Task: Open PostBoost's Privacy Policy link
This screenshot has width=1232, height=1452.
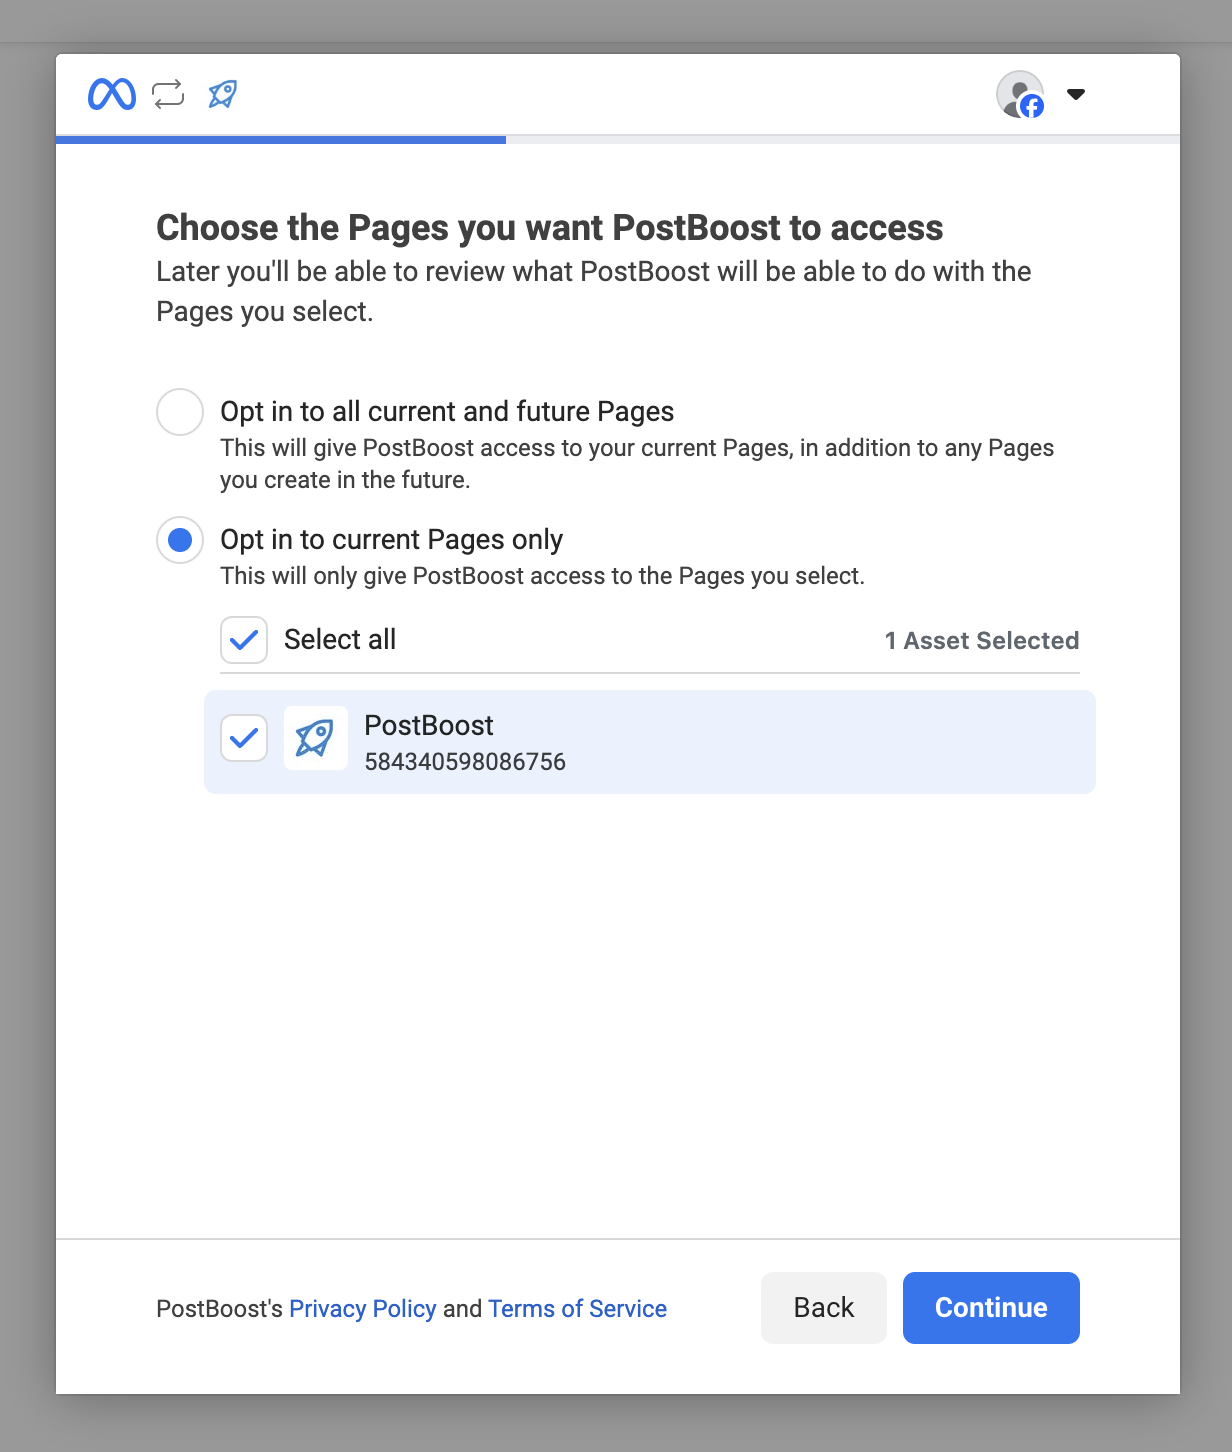Action: pos(363,1308)
